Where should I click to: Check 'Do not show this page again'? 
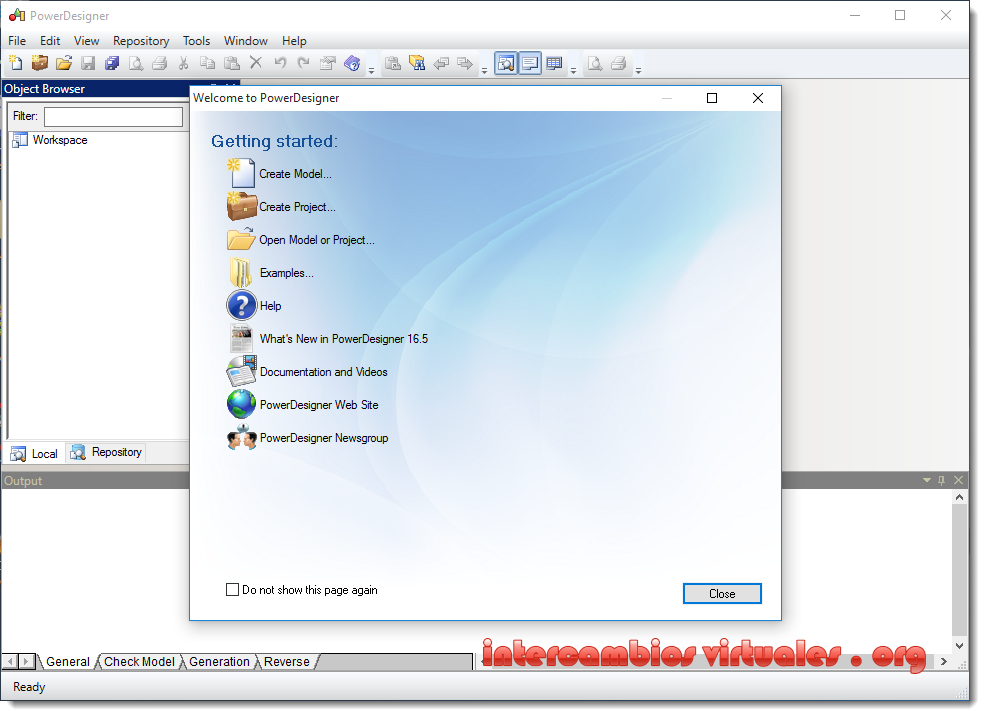pyautogui.click(x=232, y=590)
